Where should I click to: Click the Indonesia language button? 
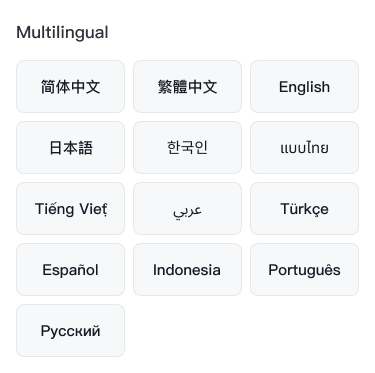[x=187, y=270]
